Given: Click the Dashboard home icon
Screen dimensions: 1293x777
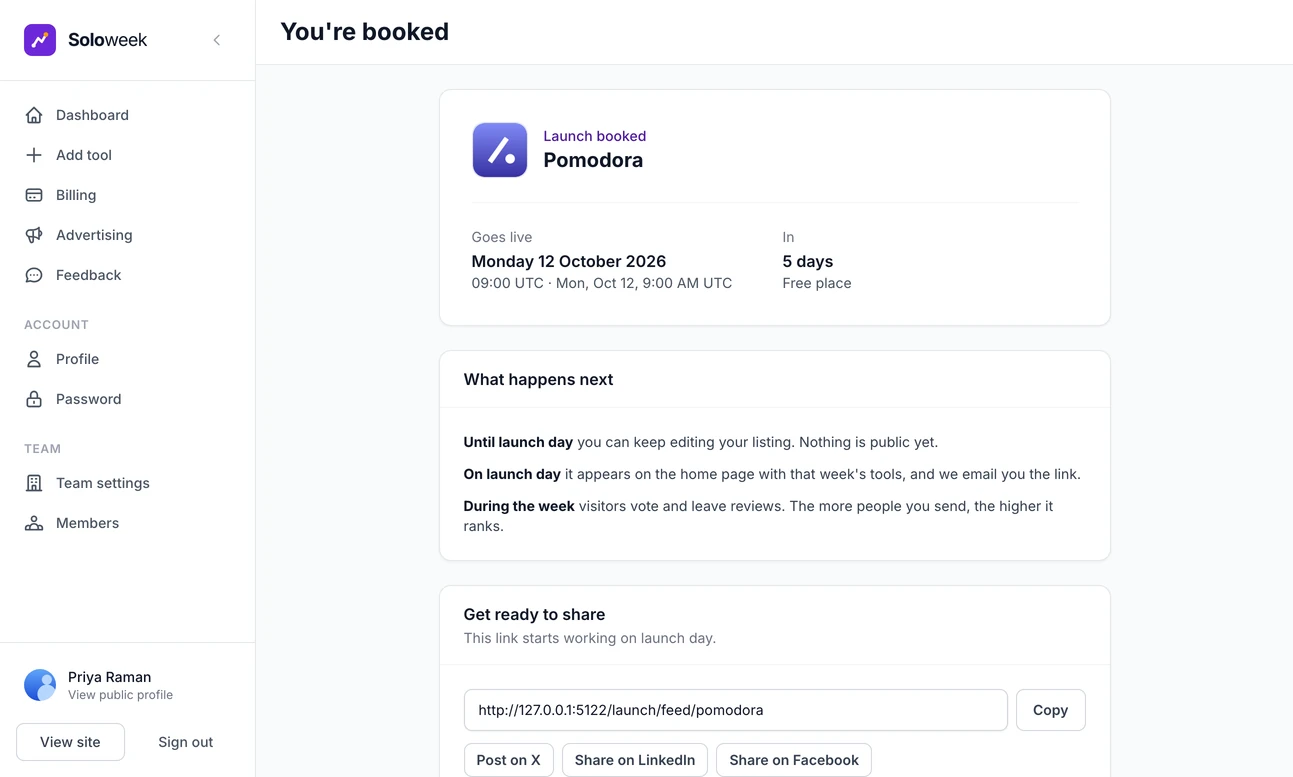Looking at the screenshot, I should [x=34, y=115].
